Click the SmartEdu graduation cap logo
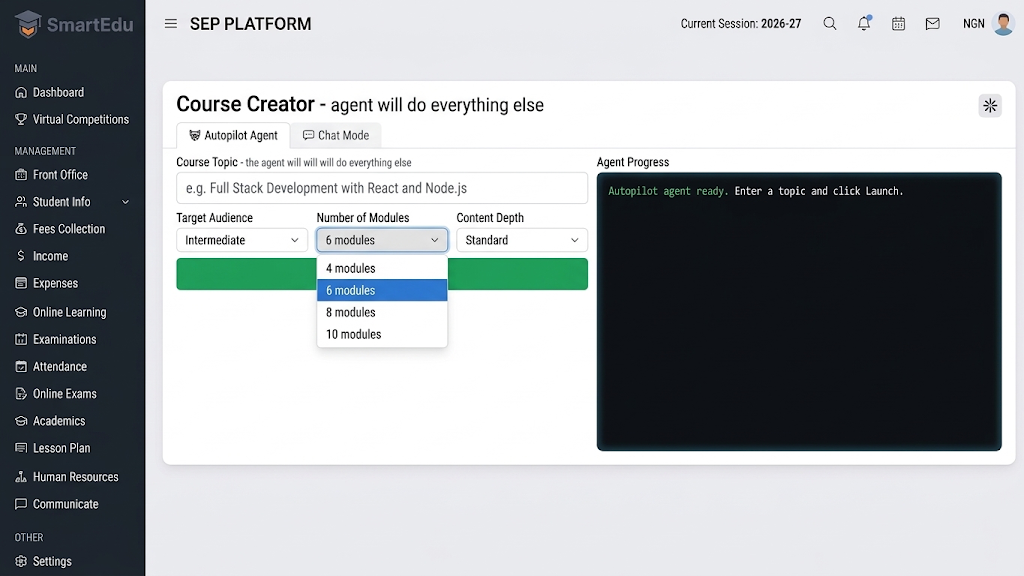 [28, 24]
